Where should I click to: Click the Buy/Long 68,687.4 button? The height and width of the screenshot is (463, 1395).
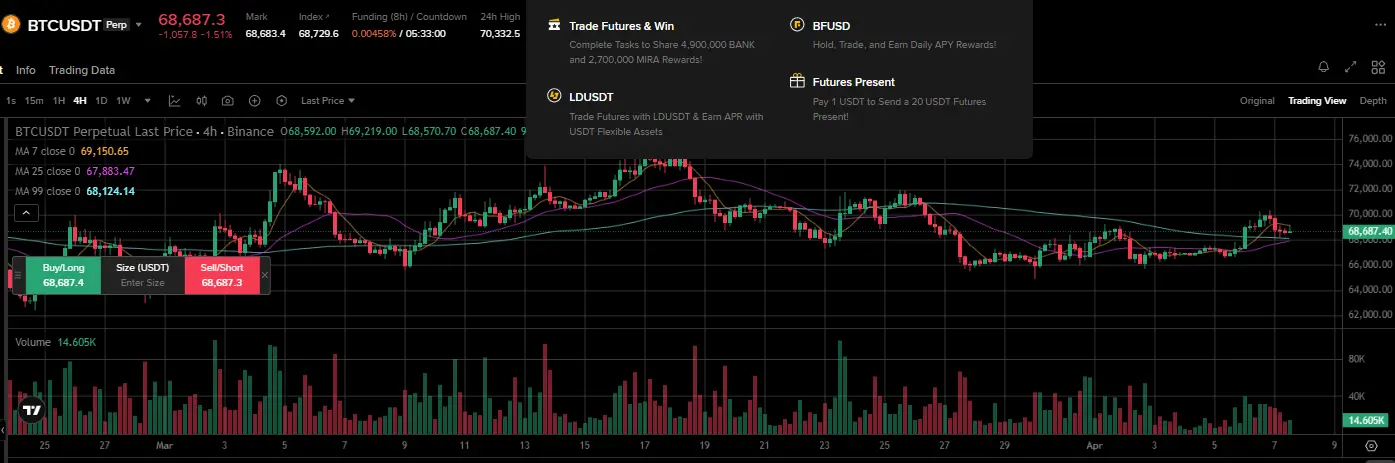pyautogui.click(x=63, y=275)
